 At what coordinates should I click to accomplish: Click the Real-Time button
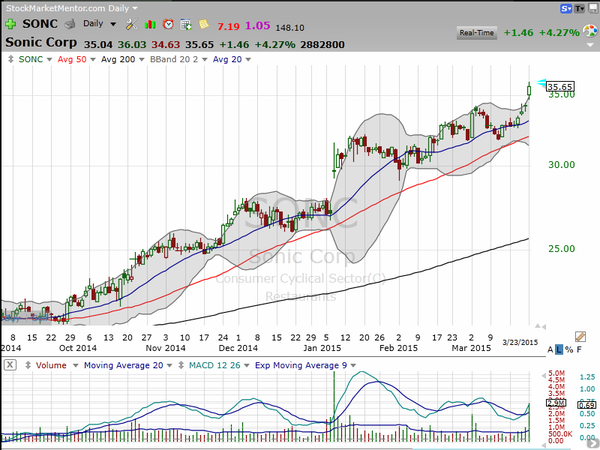[476, 33]
